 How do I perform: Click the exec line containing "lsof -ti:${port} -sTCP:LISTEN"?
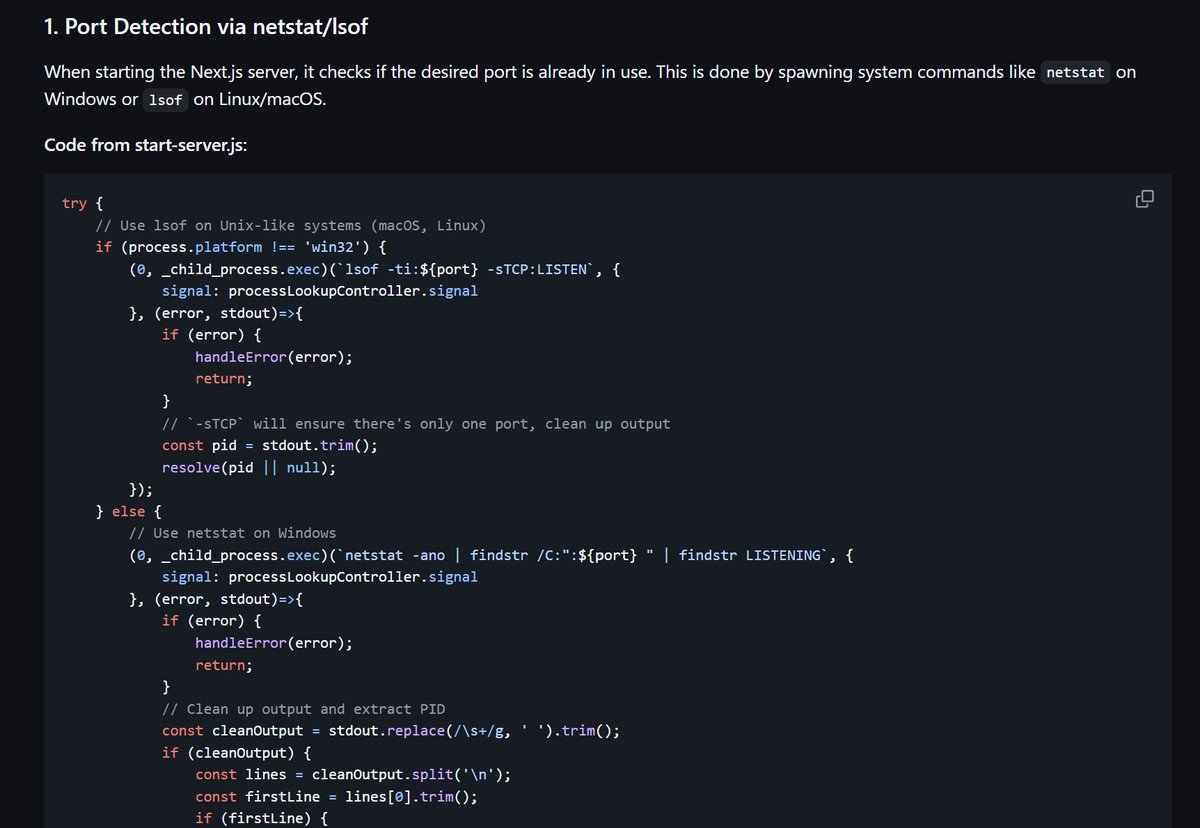tap(375, 269)
